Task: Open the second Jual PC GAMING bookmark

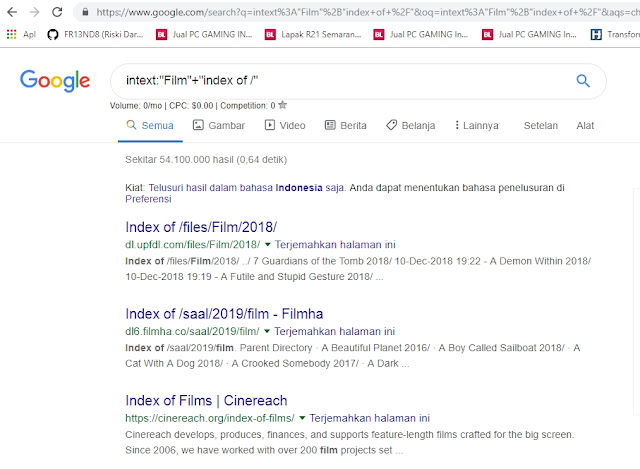Action: 421,34
